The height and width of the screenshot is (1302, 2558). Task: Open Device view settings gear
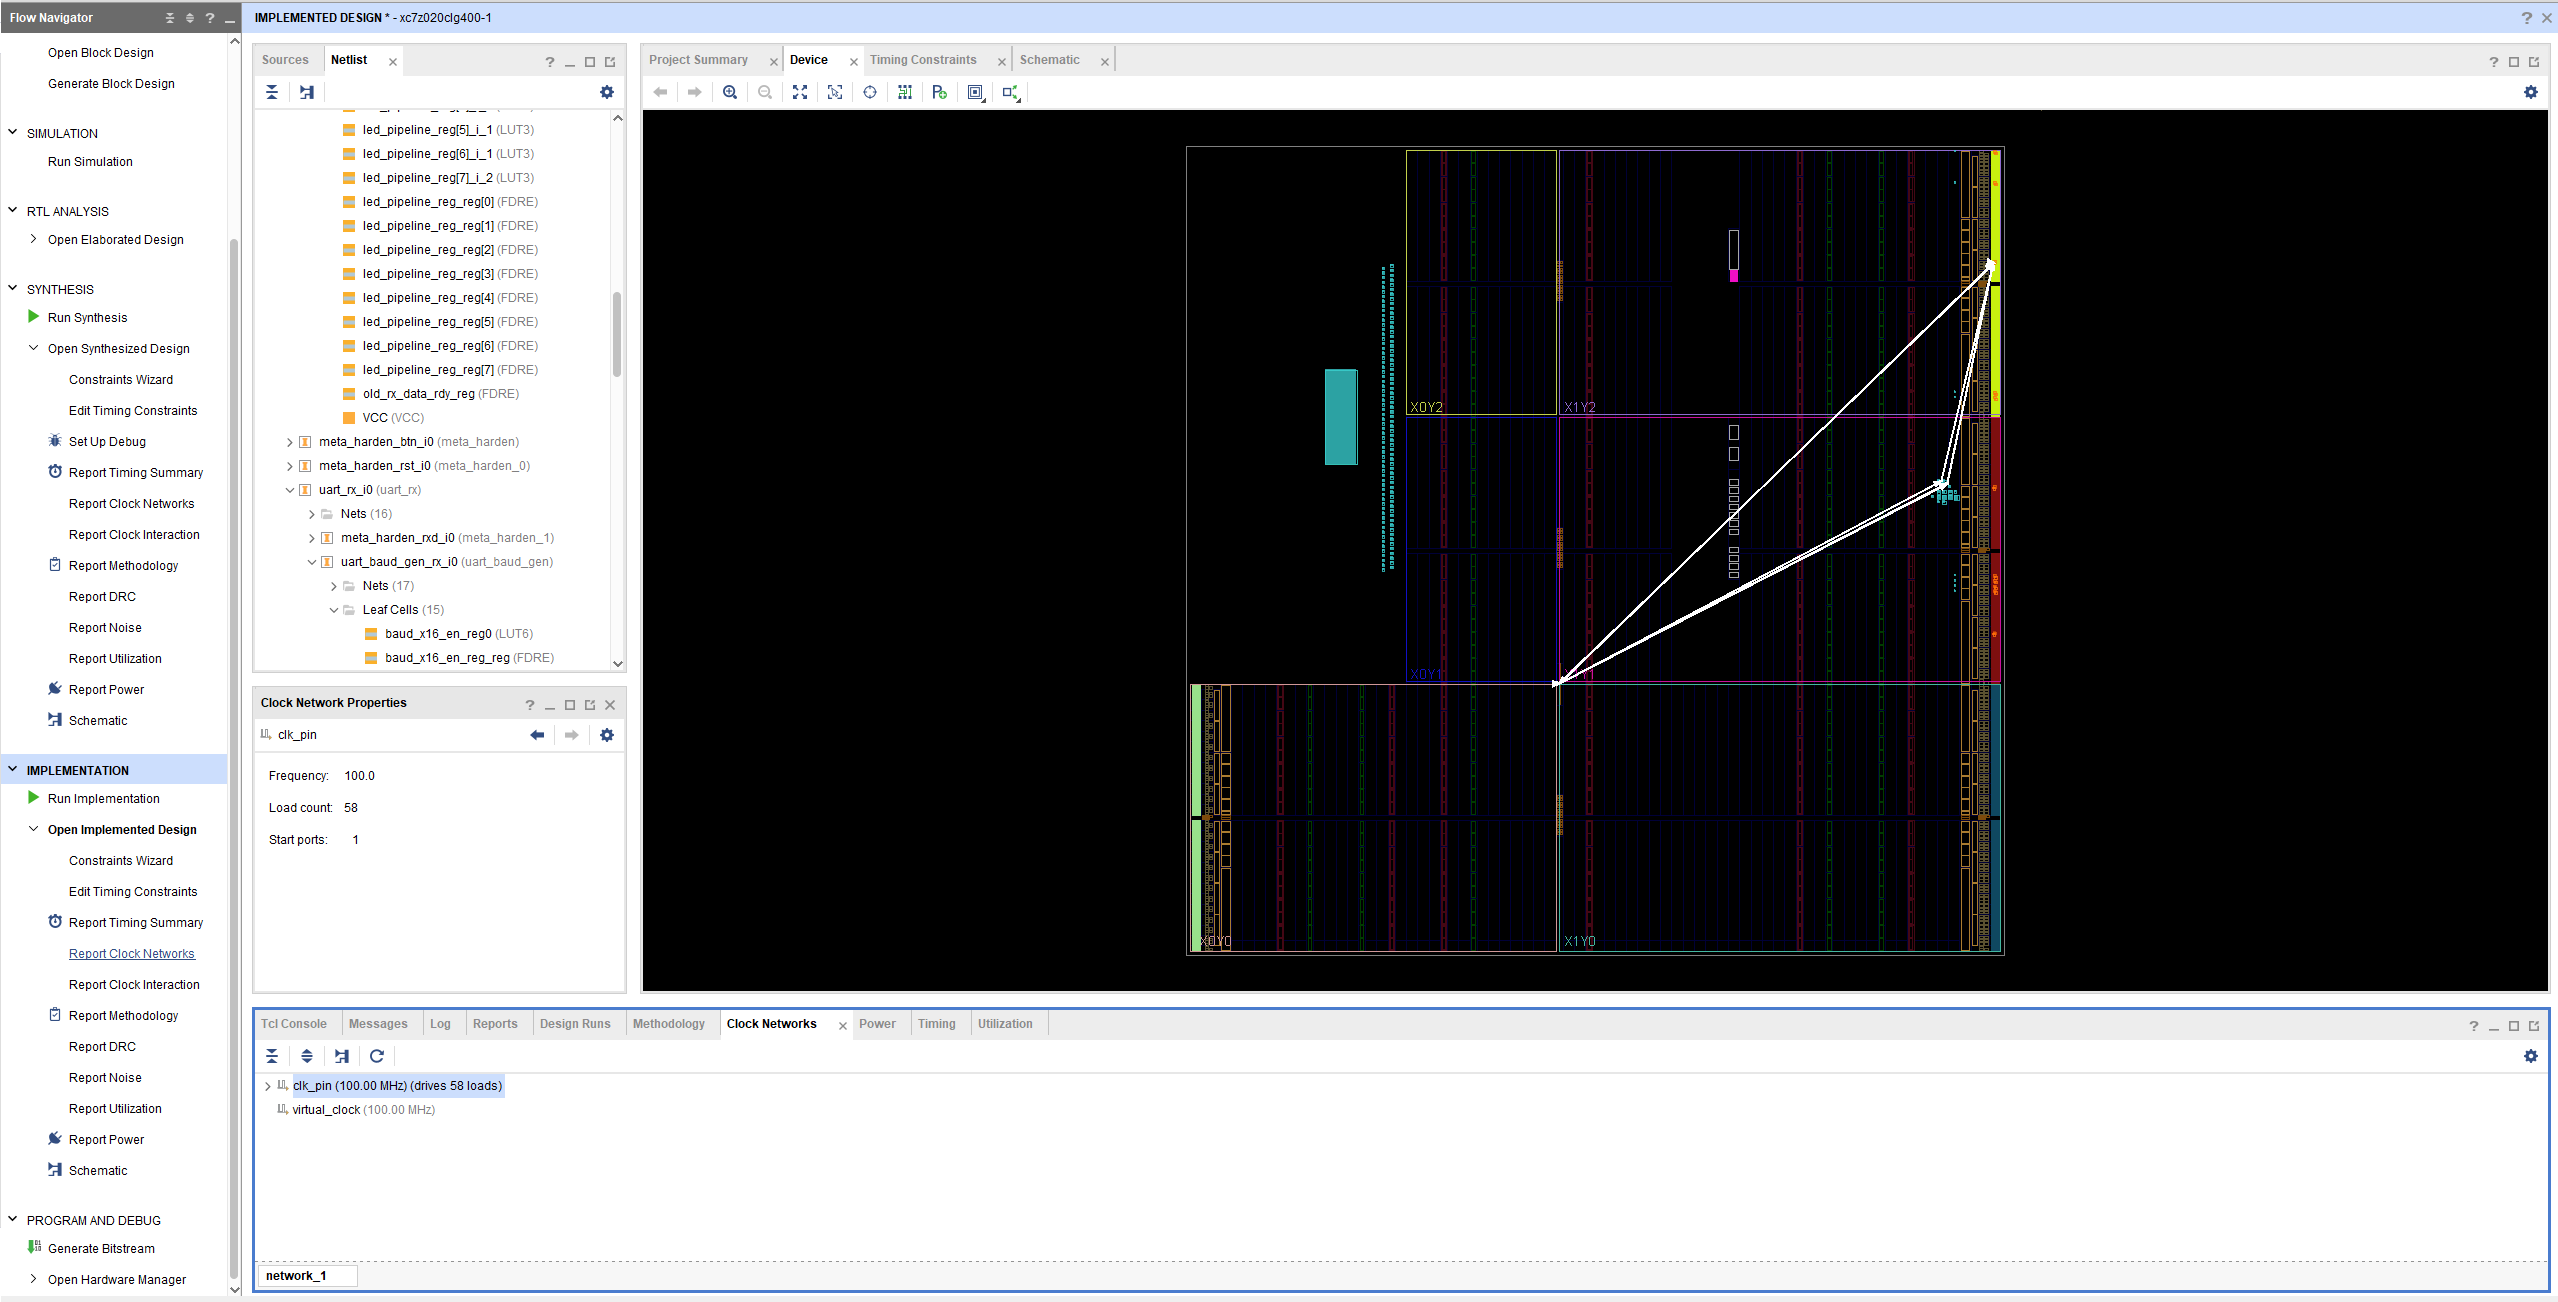click(2530, 92)
